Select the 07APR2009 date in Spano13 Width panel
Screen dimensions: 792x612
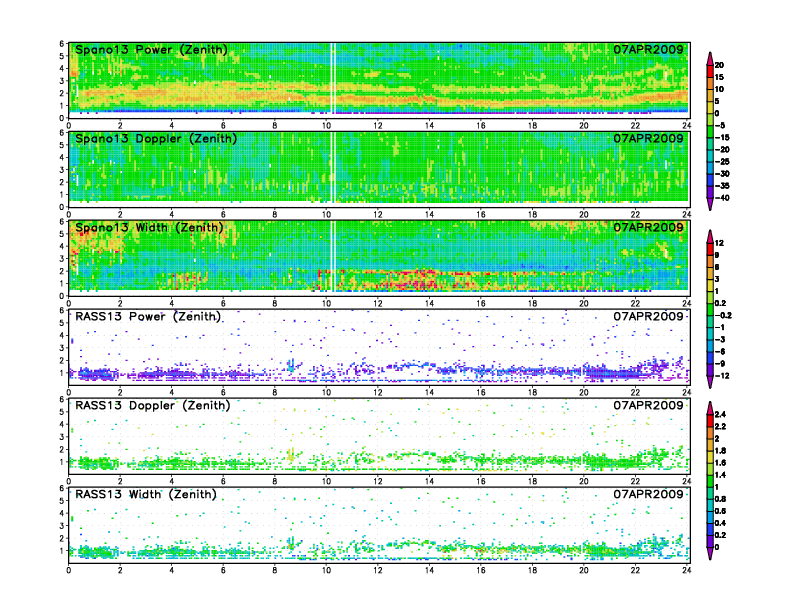pos(648,227)
